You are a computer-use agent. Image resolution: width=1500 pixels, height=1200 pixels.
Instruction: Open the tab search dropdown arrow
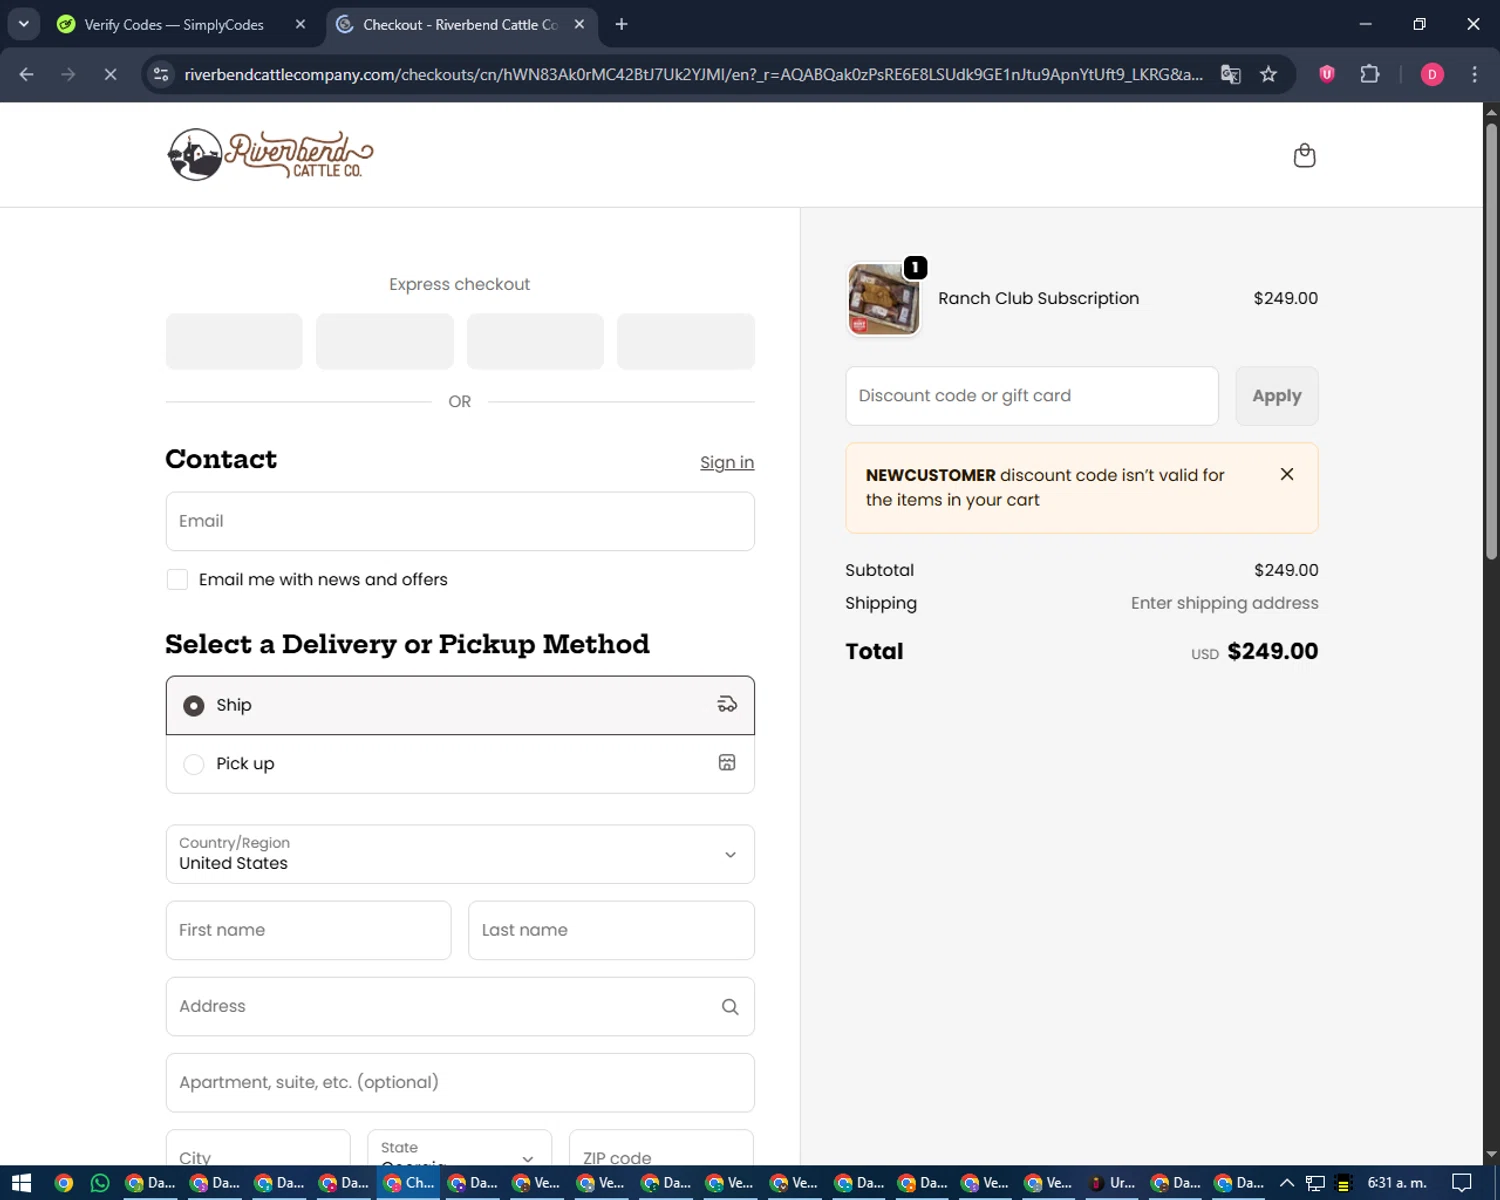click(x=23, y=24)
